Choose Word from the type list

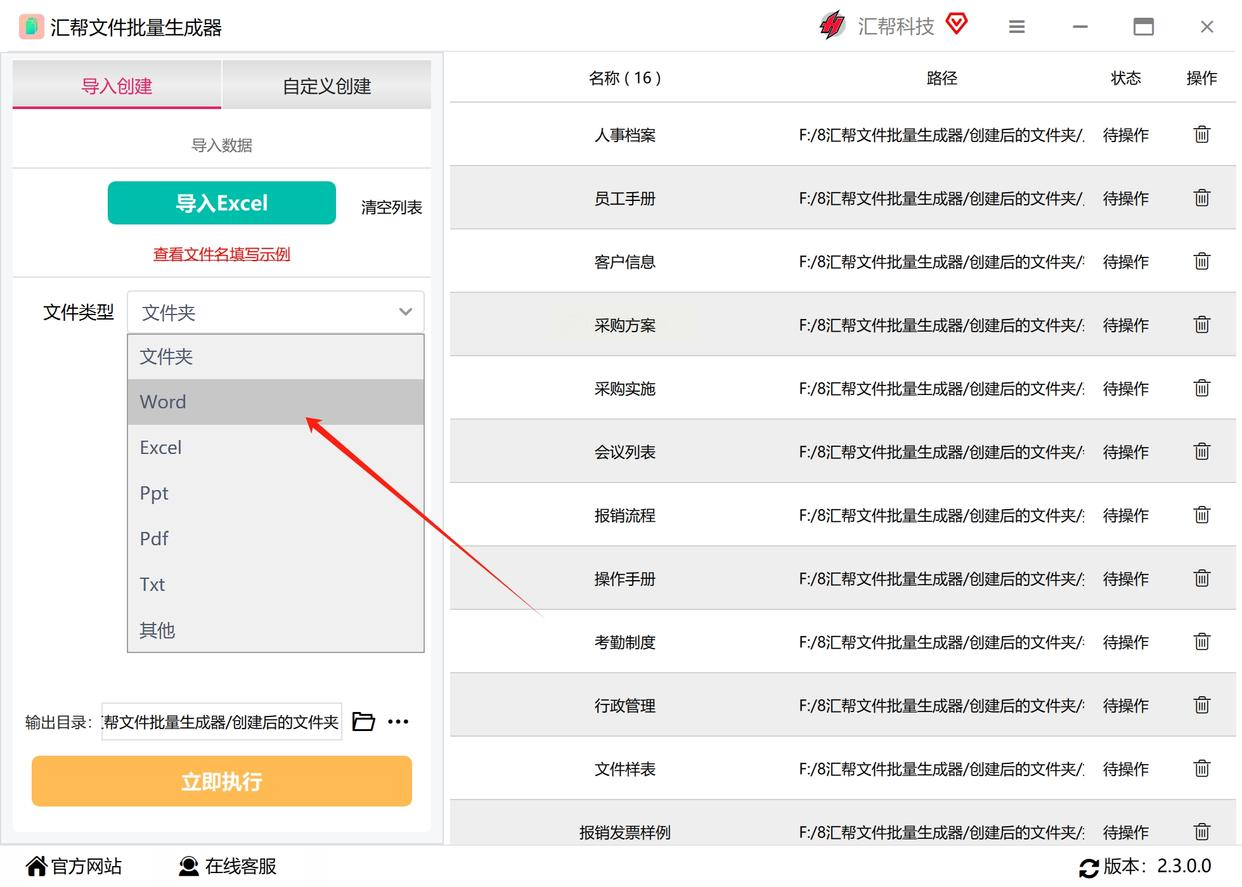[x=276, y=402]
